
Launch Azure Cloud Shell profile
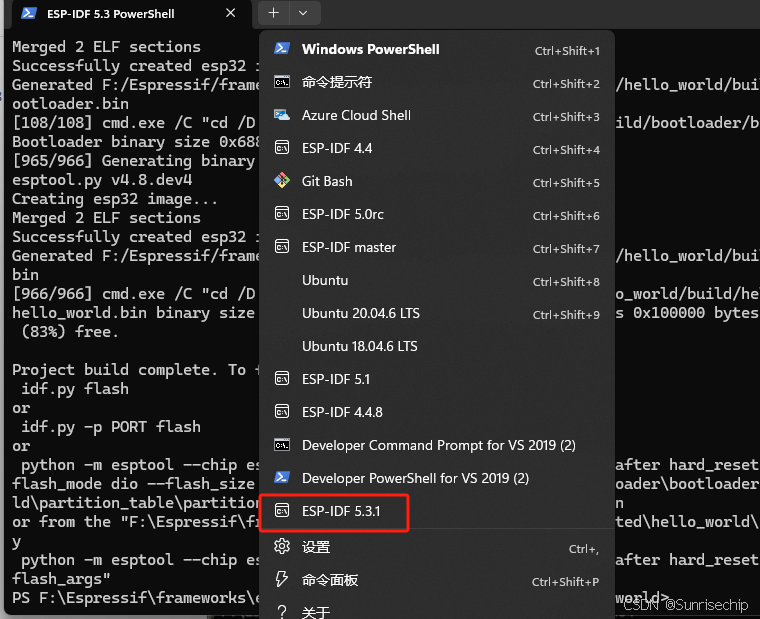click(x=437, y=115)
